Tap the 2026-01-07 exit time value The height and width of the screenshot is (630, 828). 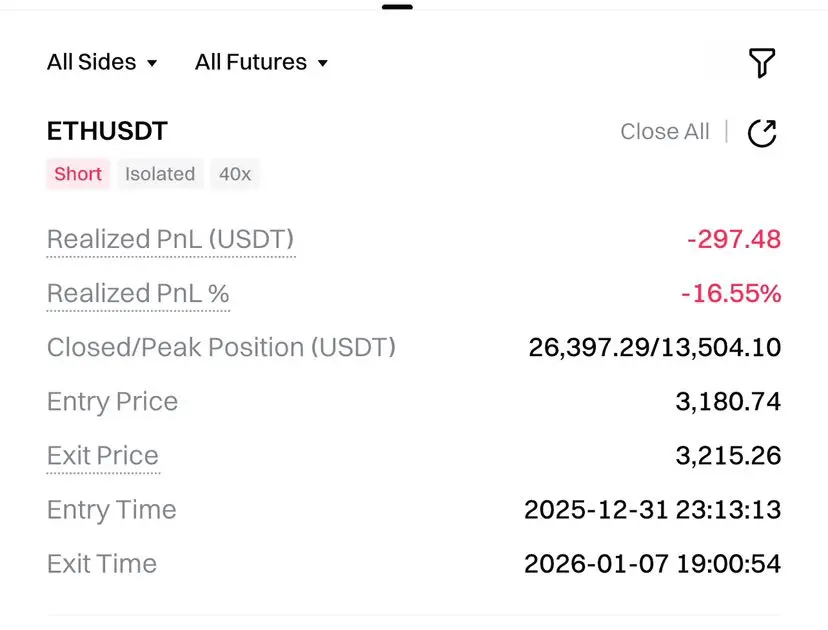[652, 564]
